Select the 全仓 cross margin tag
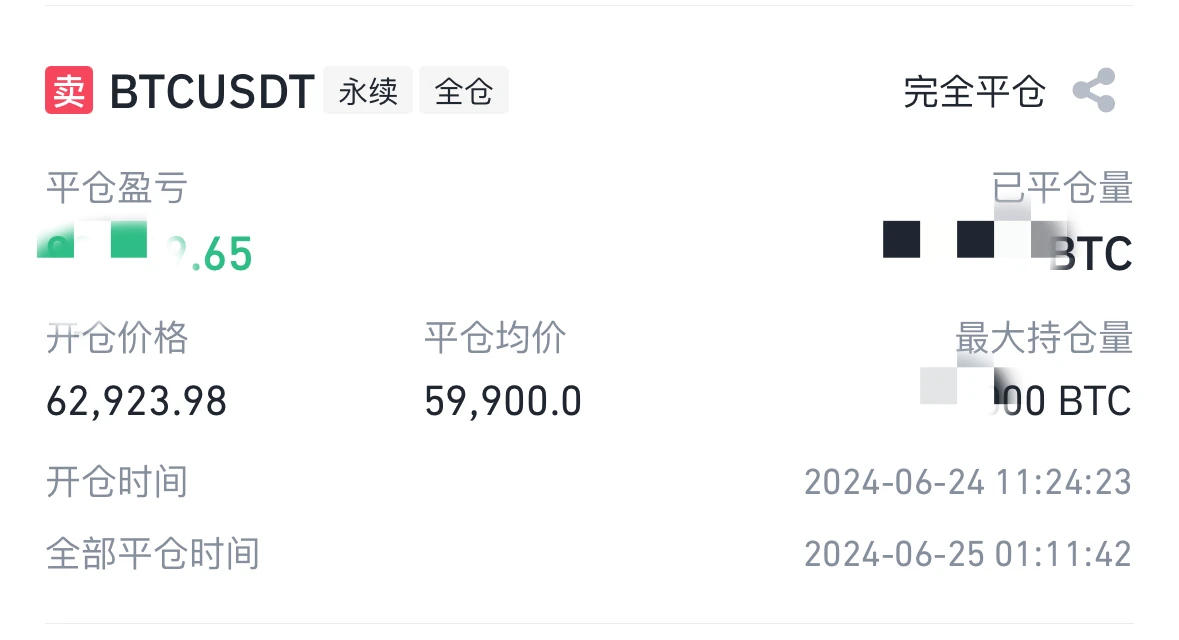Viewport: 1179px width, 640px height. click(x=464, y=91)
